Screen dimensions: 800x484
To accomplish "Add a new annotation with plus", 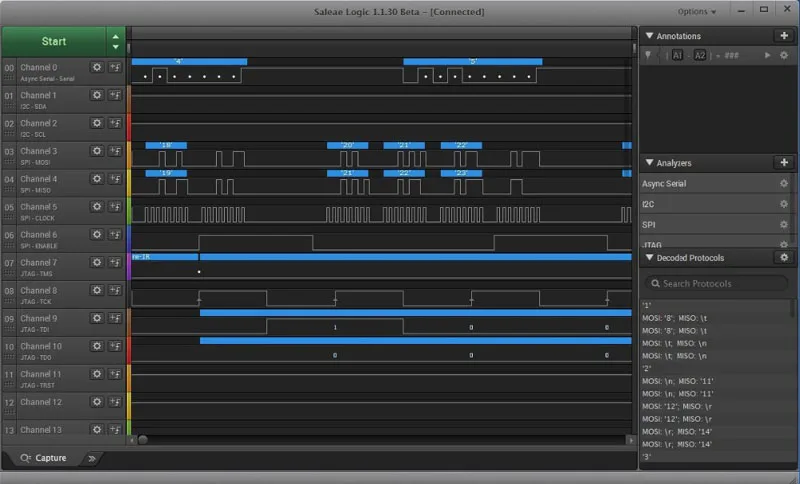I will click(784, 36).
